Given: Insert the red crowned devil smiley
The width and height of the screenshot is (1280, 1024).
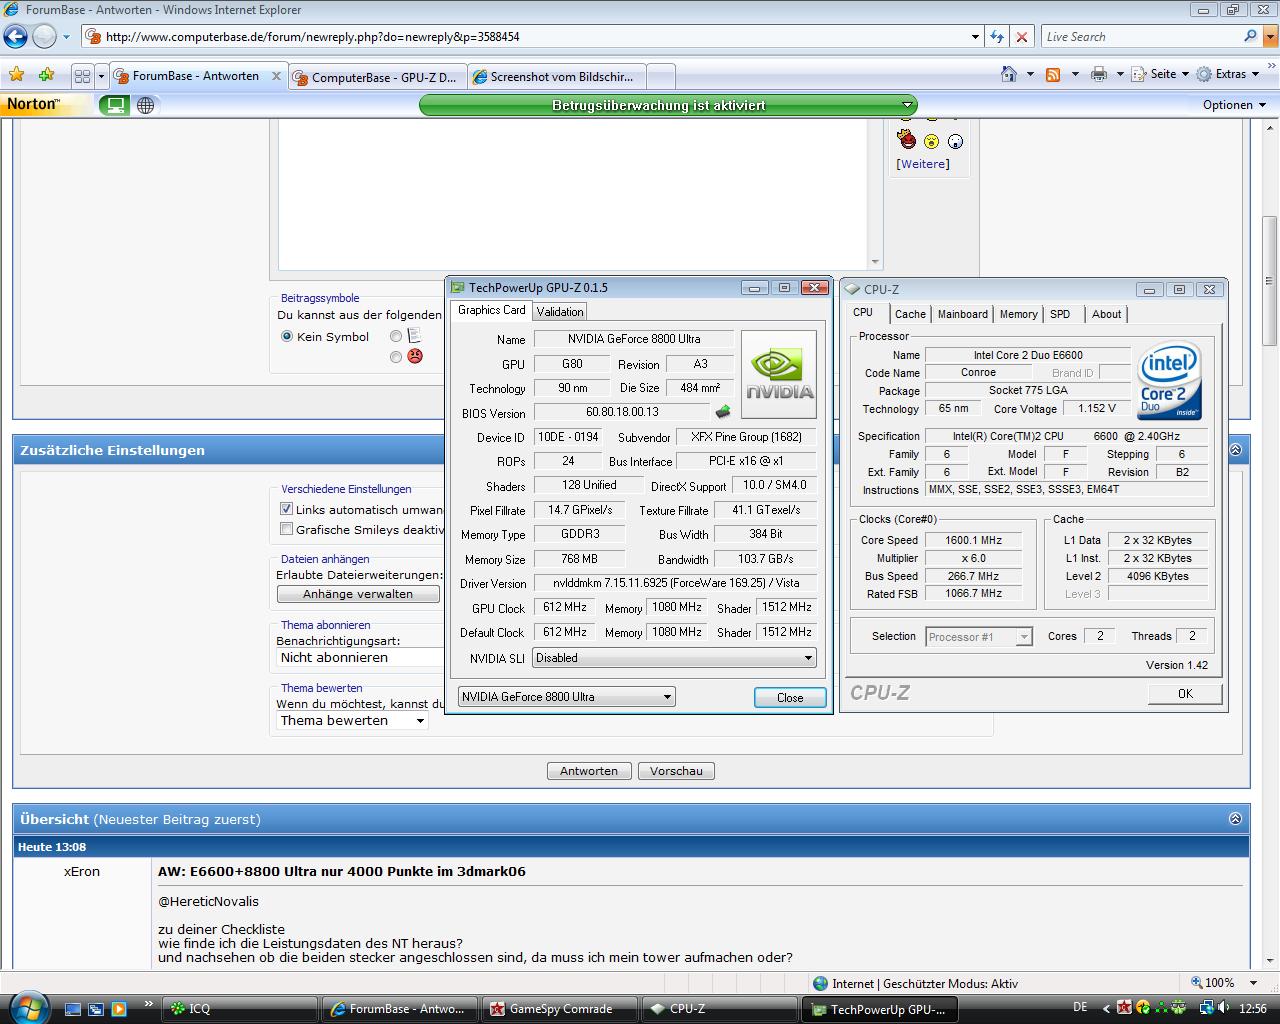Looking at the screenshot, I should [x=907, y=139].
